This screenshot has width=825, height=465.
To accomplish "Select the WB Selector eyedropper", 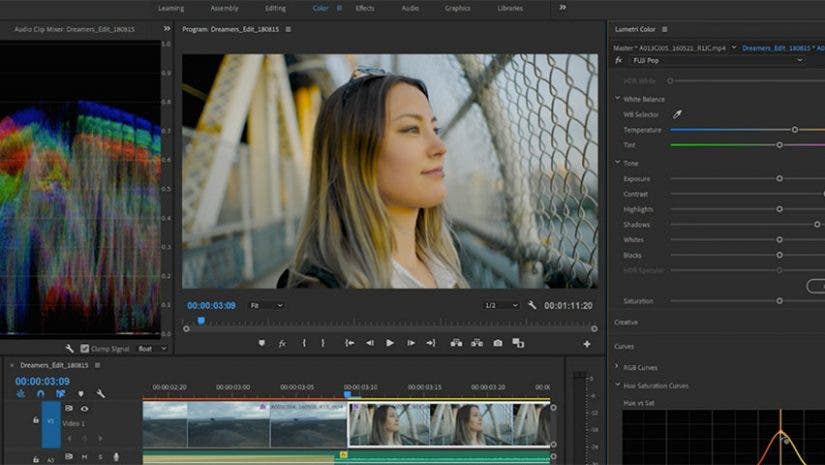I will (677, 114).
